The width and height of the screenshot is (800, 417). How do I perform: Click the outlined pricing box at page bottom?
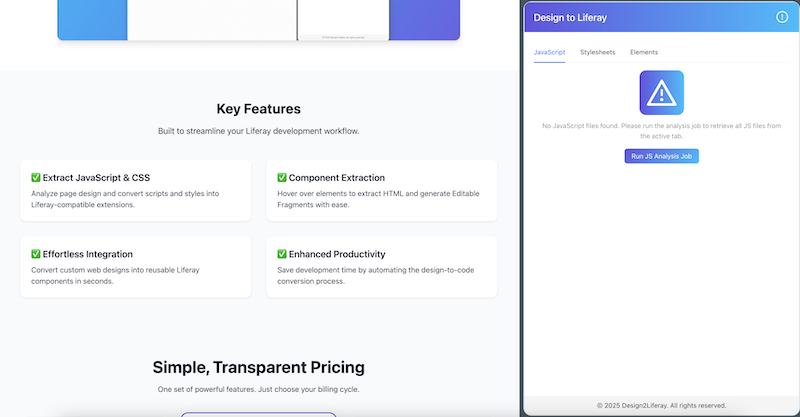(258, 413)
